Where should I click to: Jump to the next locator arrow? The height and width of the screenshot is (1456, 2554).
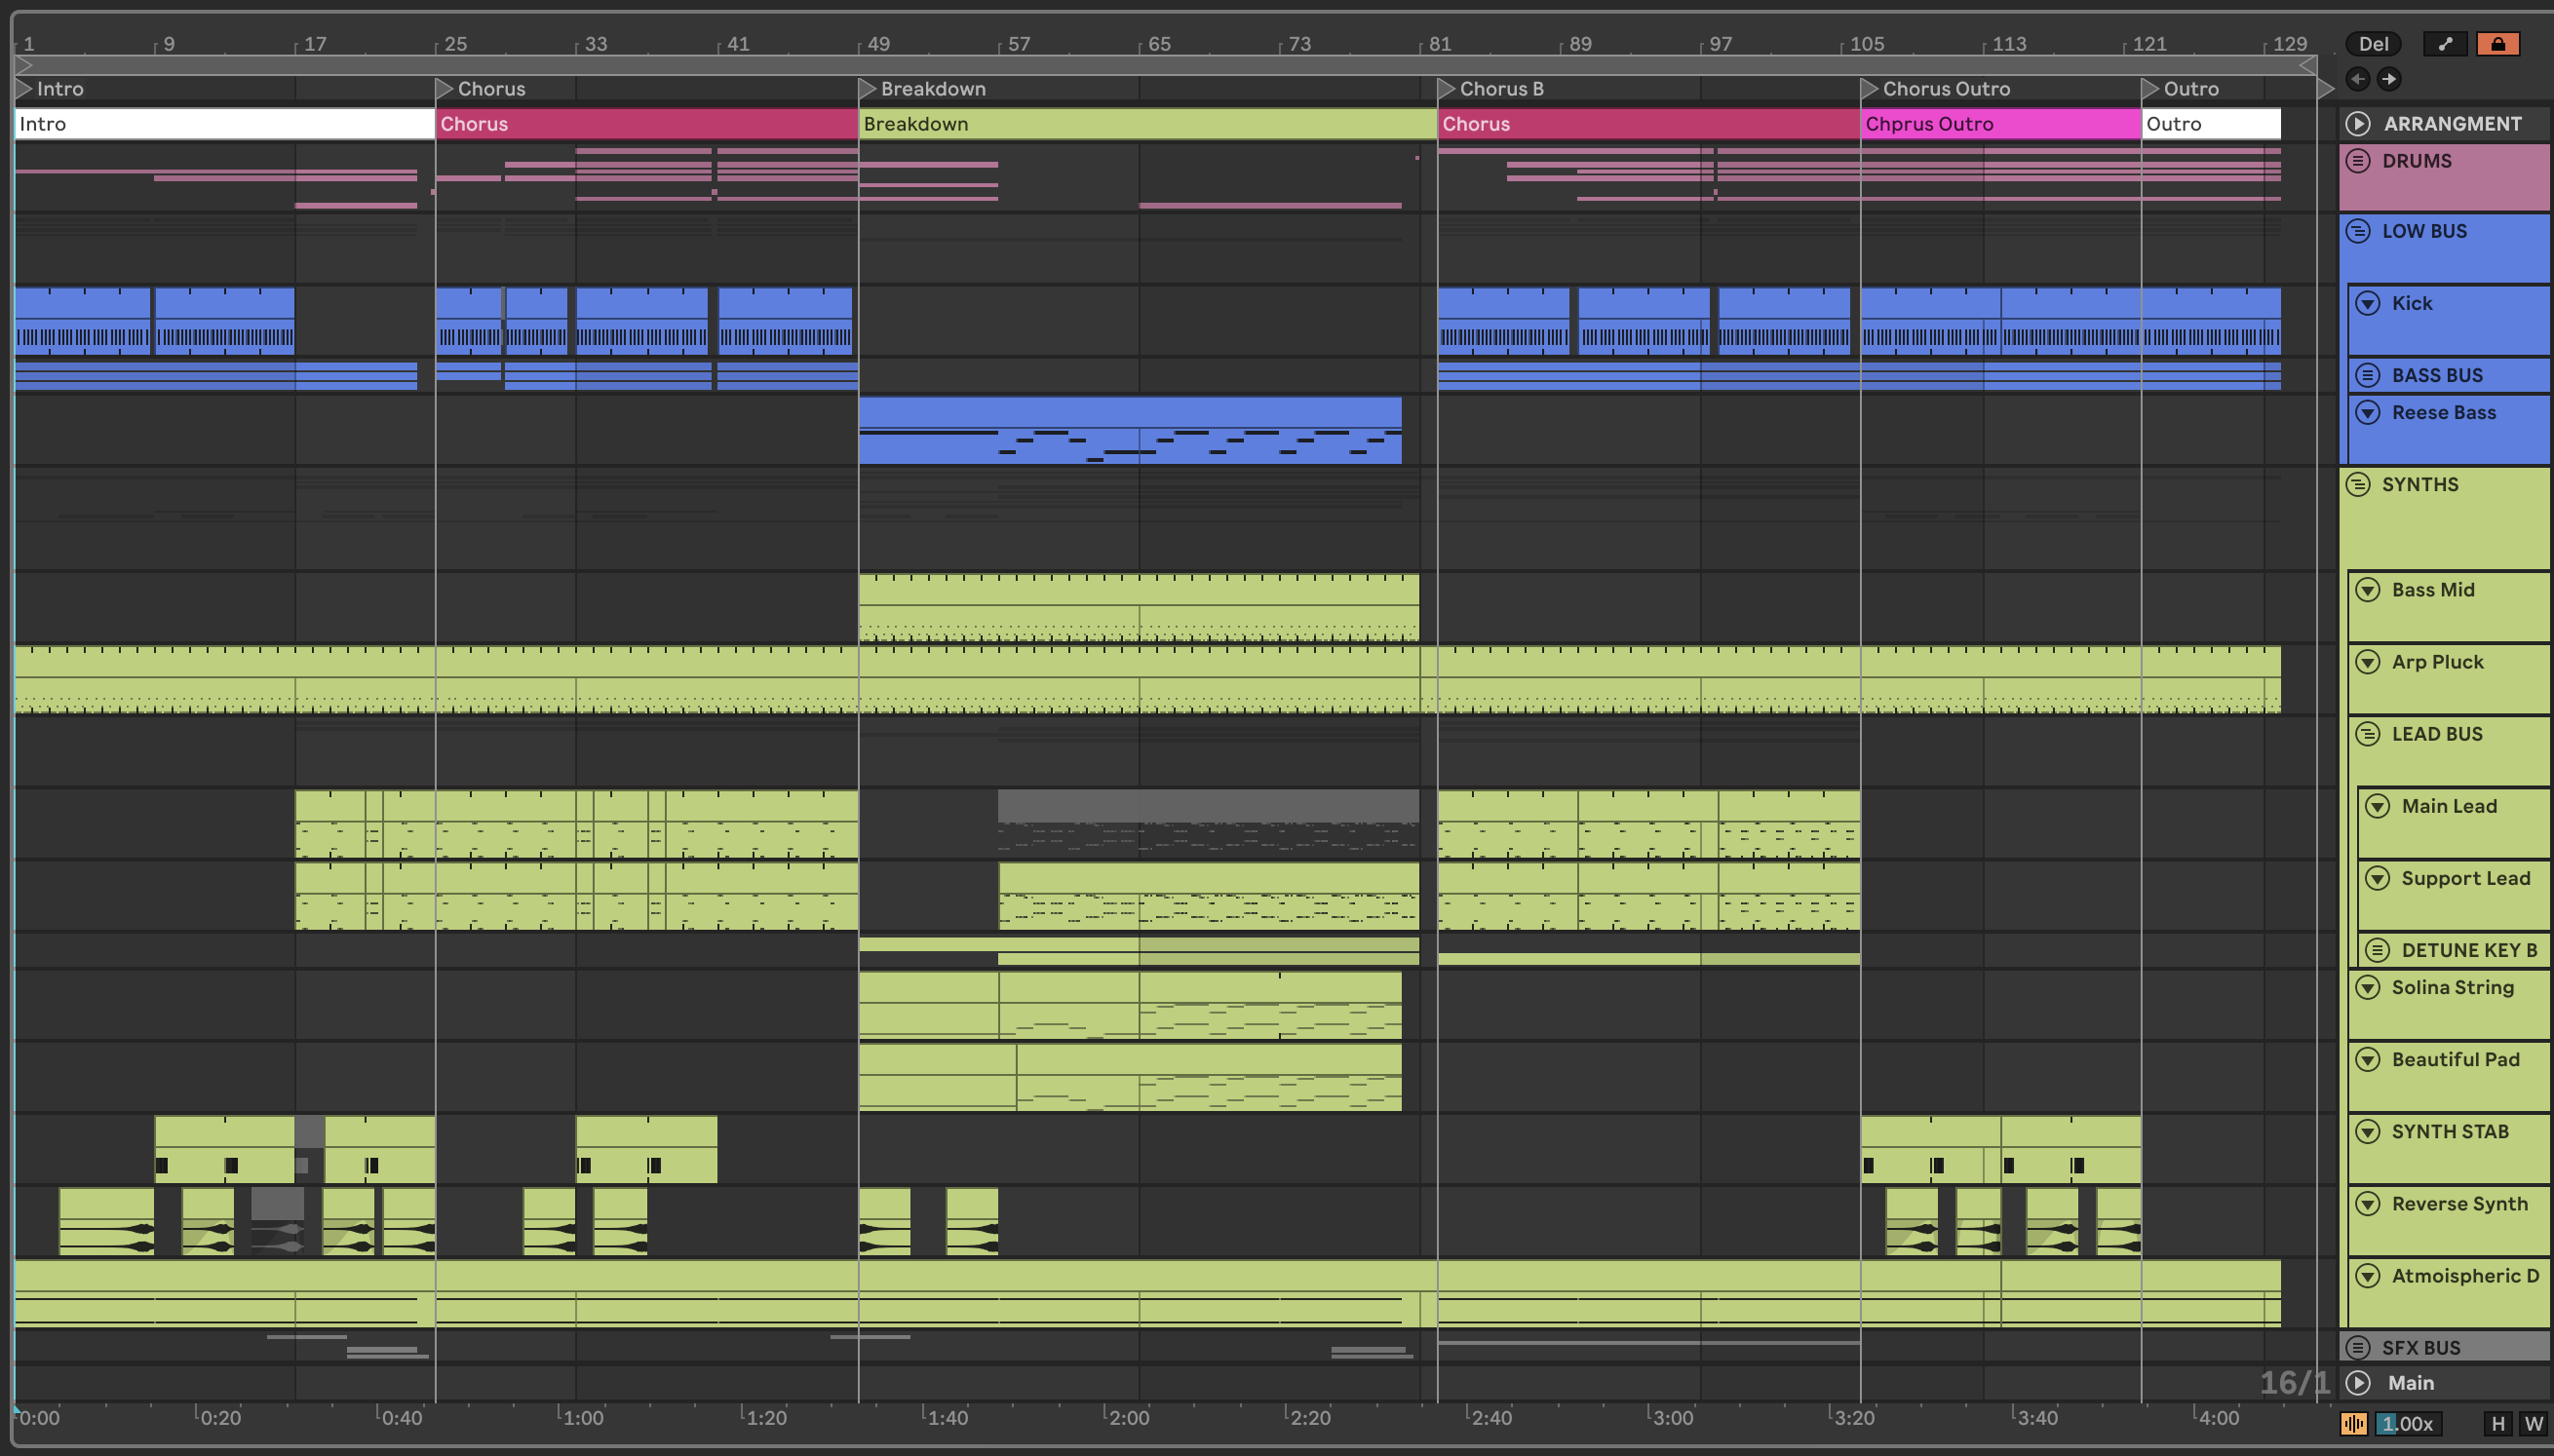tap(2389, 79)
